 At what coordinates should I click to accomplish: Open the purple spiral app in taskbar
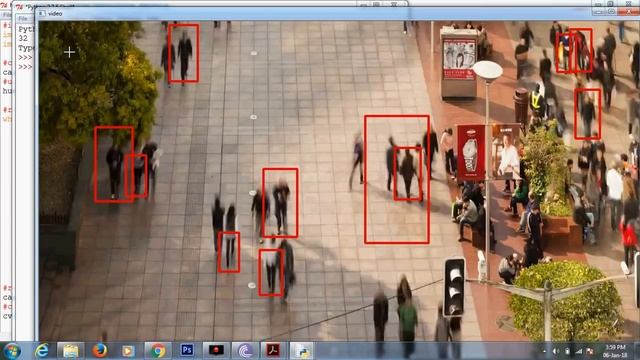point(245,351)
